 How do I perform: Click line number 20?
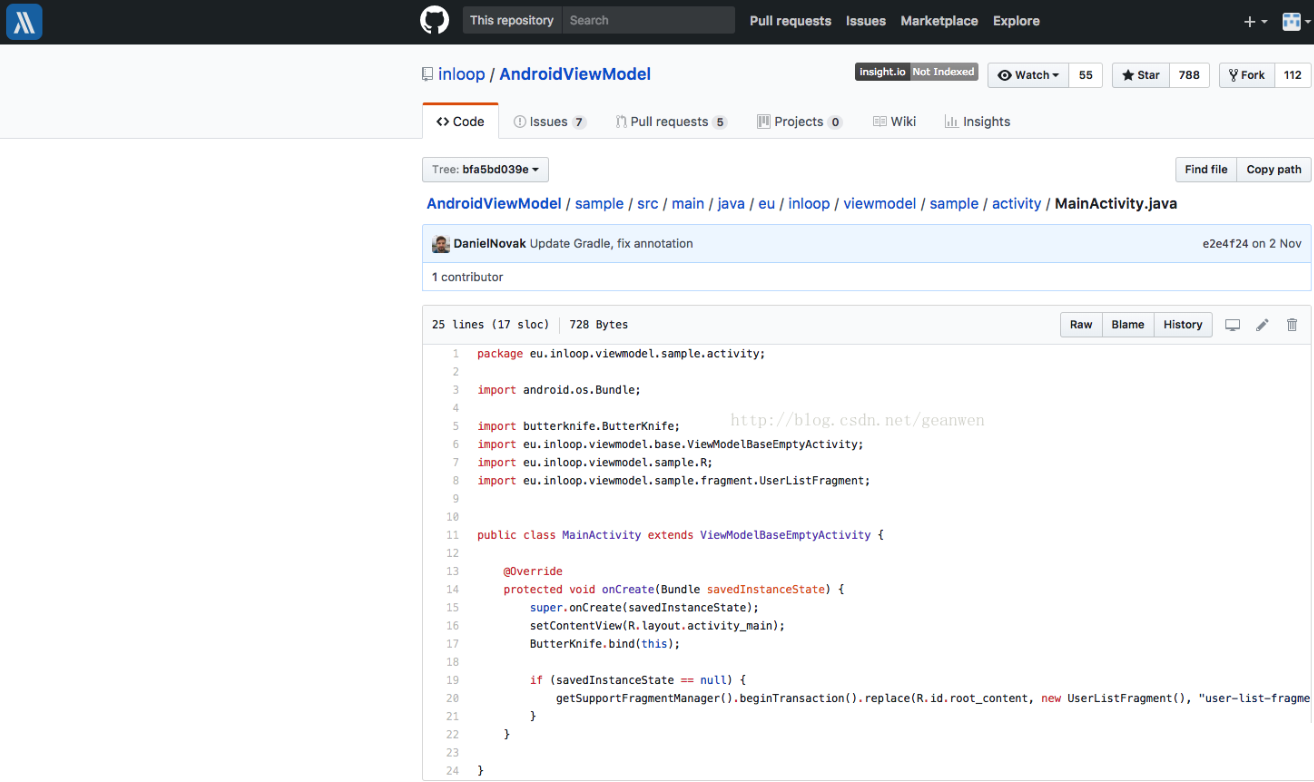pyautogui.click(x=452, y=699)
